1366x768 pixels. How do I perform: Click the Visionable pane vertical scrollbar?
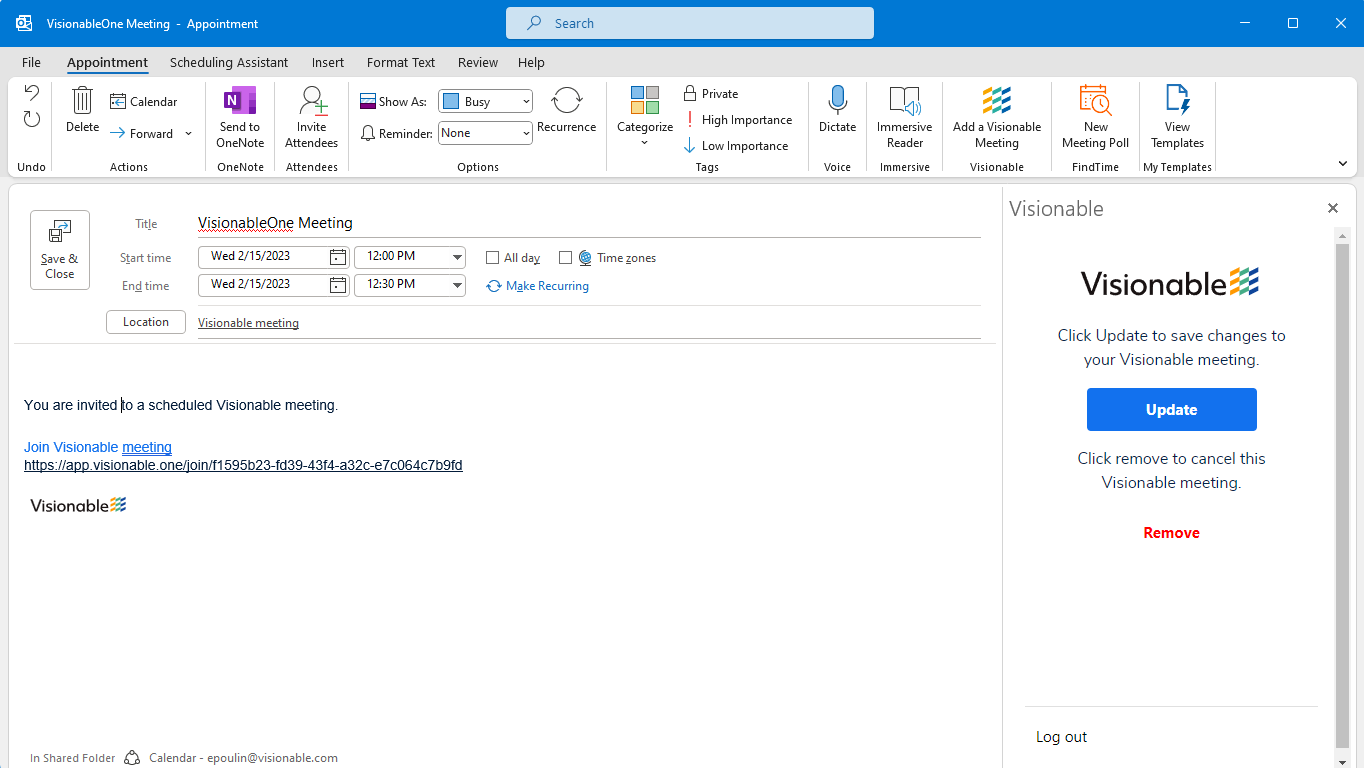pos(1342,497)
